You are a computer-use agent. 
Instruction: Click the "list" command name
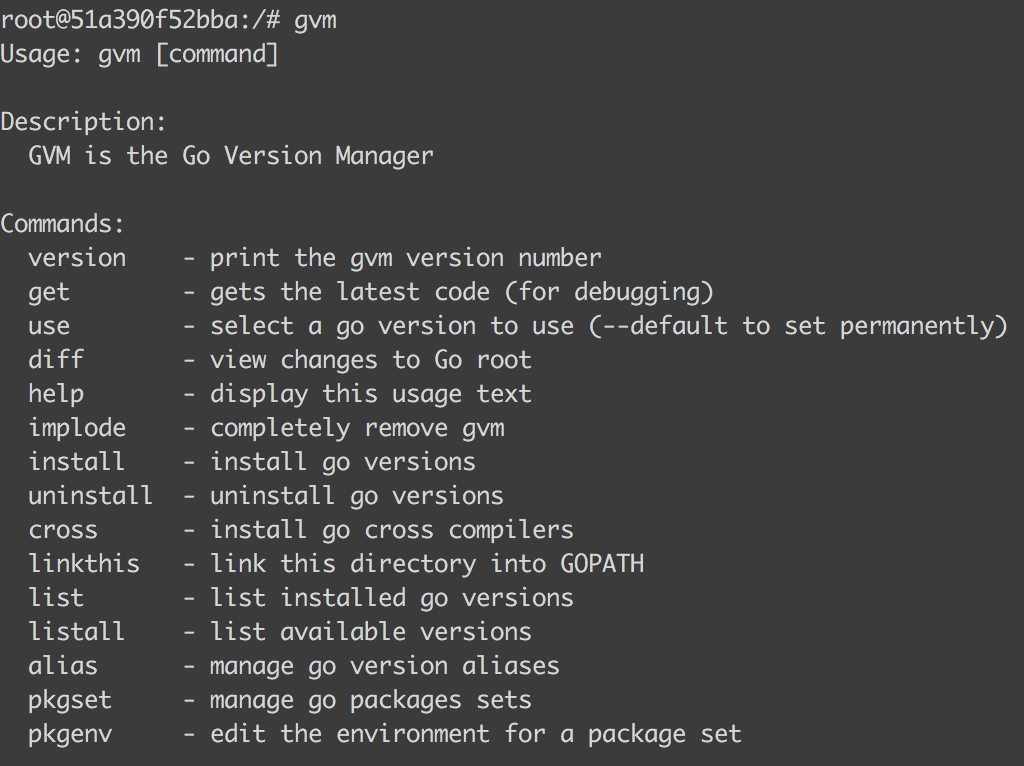[56, 598]
